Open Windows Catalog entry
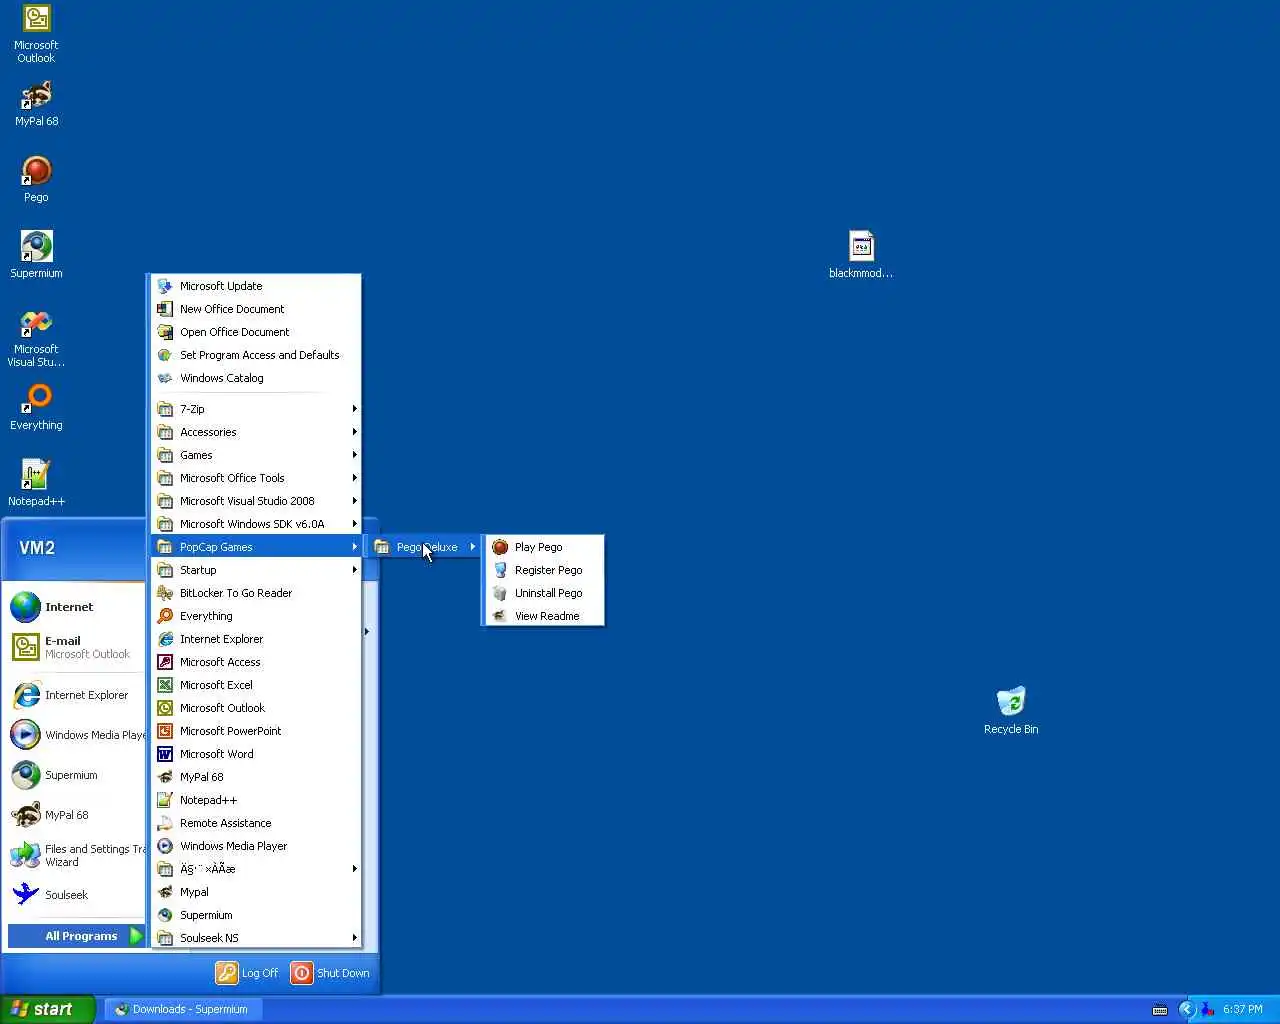Viewport: 1280px width, 1024px height. 256,378
